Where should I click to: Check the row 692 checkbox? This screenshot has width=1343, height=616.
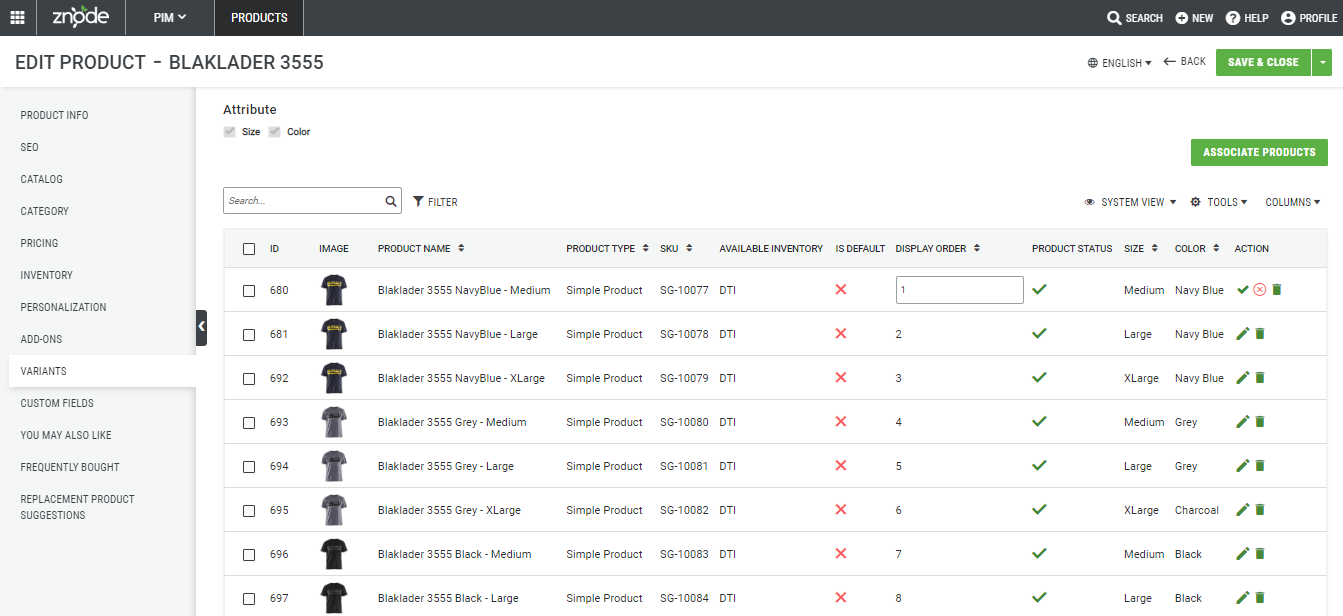click(249, 379)
